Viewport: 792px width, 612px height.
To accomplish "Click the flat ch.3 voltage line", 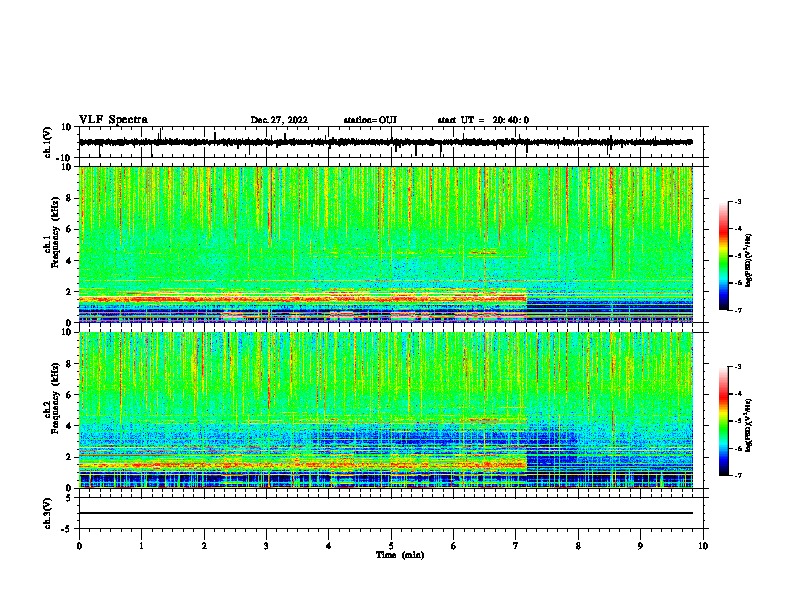I will (385, 513).
